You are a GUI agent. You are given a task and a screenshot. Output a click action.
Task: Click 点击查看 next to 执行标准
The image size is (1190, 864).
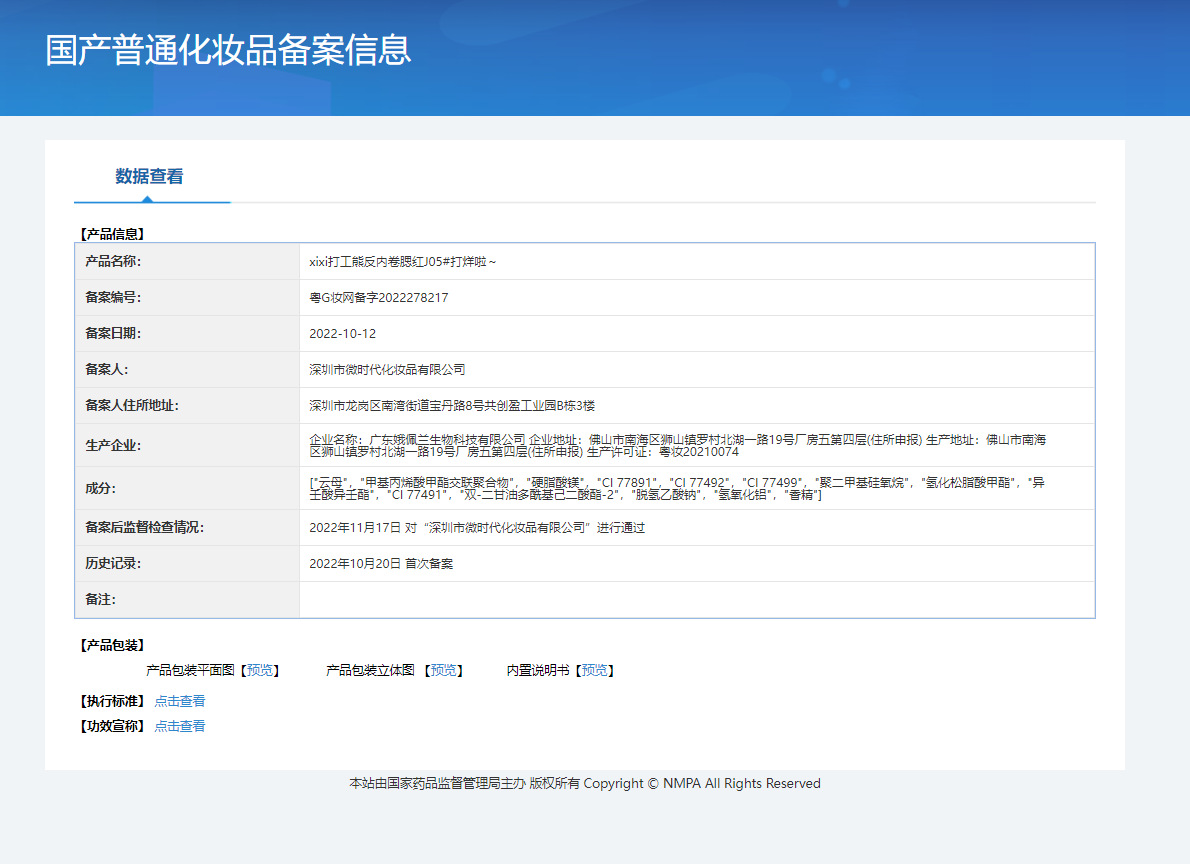pyautogui.click(x=180, y=701)
